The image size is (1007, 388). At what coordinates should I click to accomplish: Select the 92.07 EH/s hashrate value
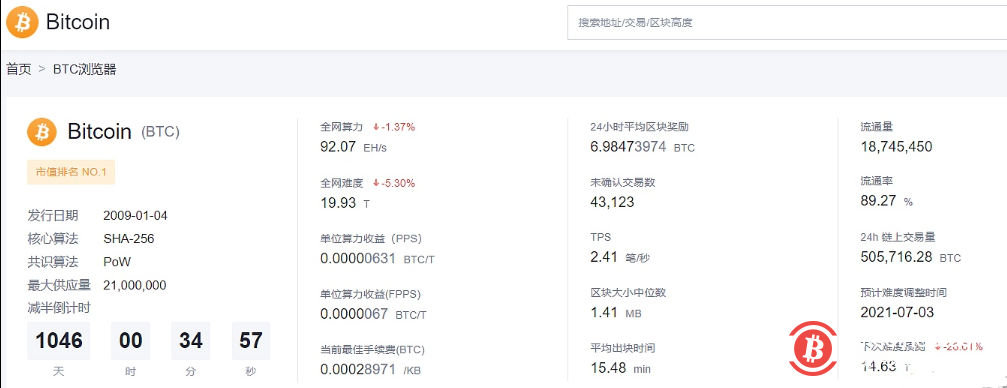353,146
